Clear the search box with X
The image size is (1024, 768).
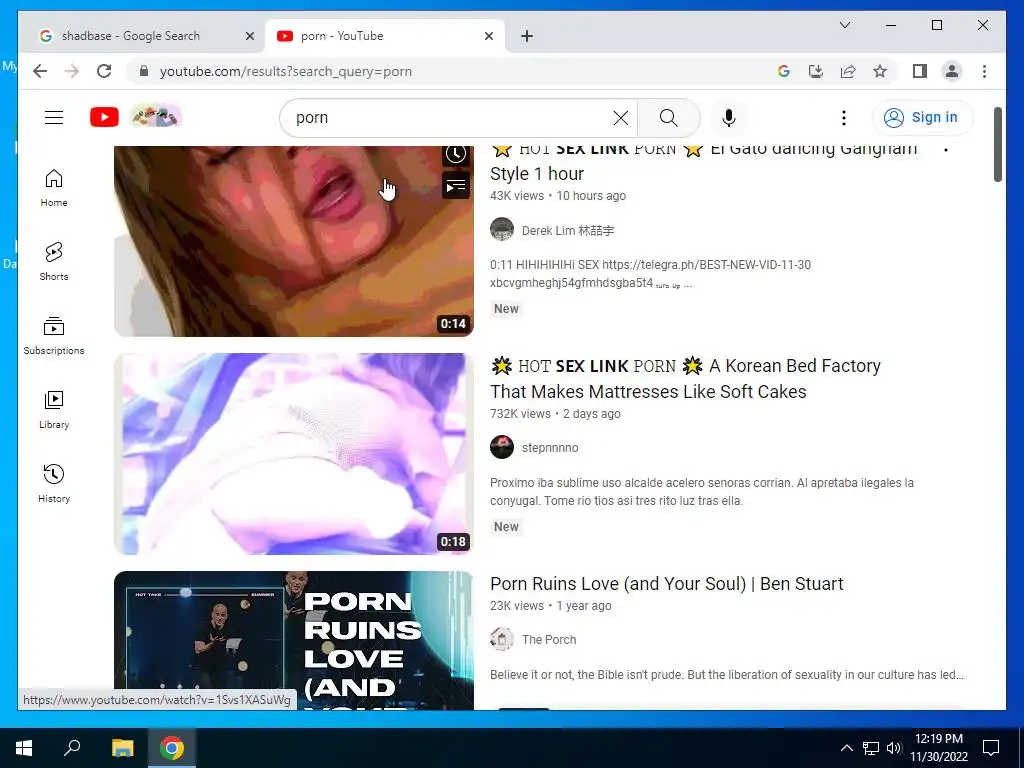(620, 118)
